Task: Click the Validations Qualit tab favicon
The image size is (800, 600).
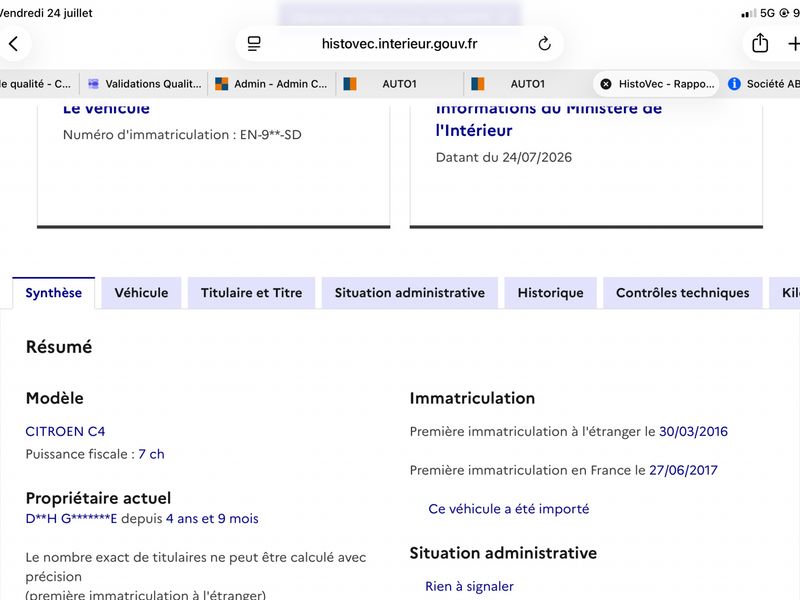Action: (x=93, y=84)
